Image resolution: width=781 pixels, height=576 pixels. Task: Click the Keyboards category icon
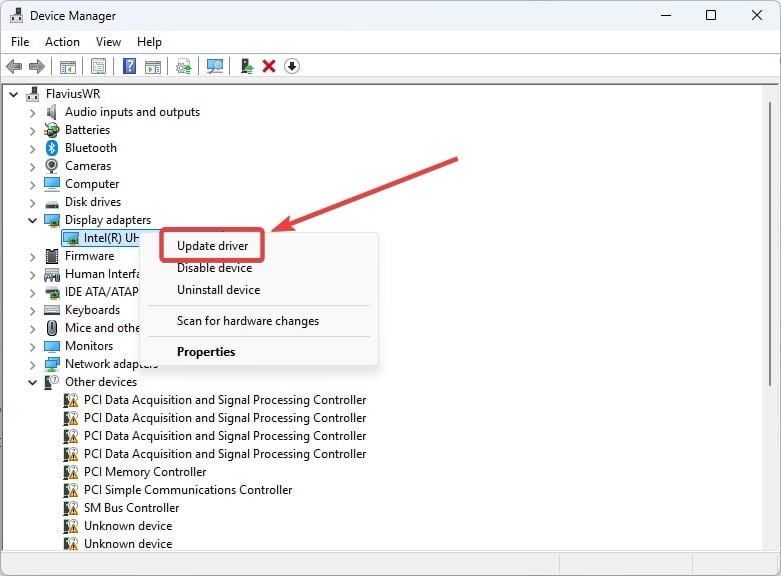coord(52,310)
